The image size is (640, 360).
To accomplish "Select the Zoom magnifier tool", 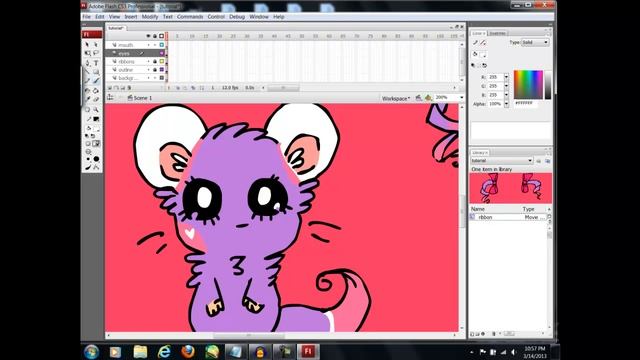I will [x=96, y=109].
